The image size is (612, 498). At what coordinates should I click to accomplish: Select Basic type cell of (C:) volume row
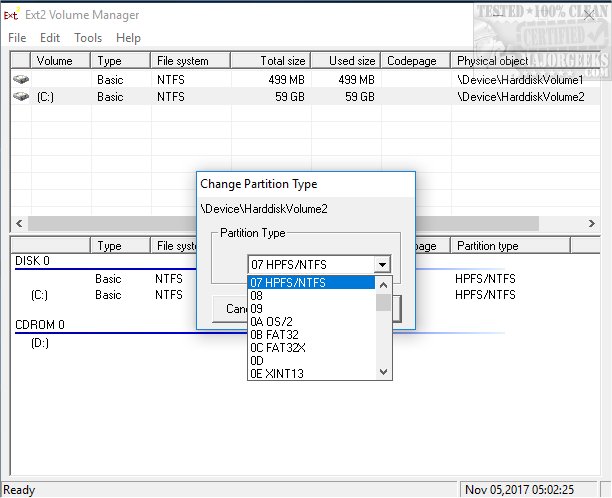pos(110,96)
